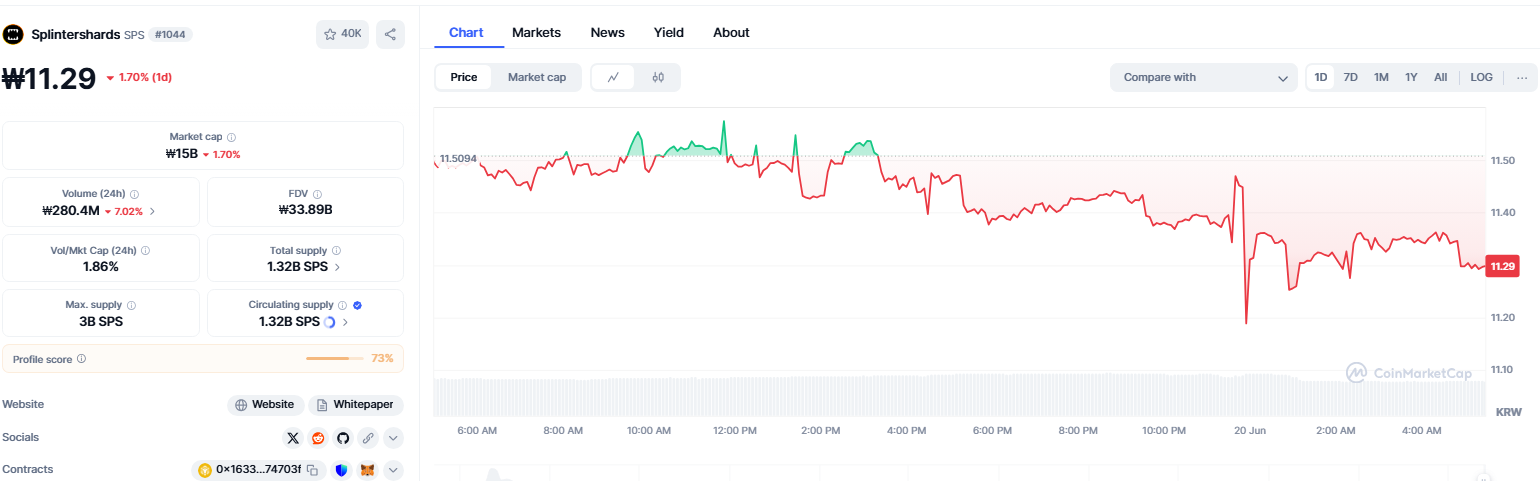This screenshot has height=481, width=1540.
Task: Click the Volume (24h) info icon
Action: point(135,194)
